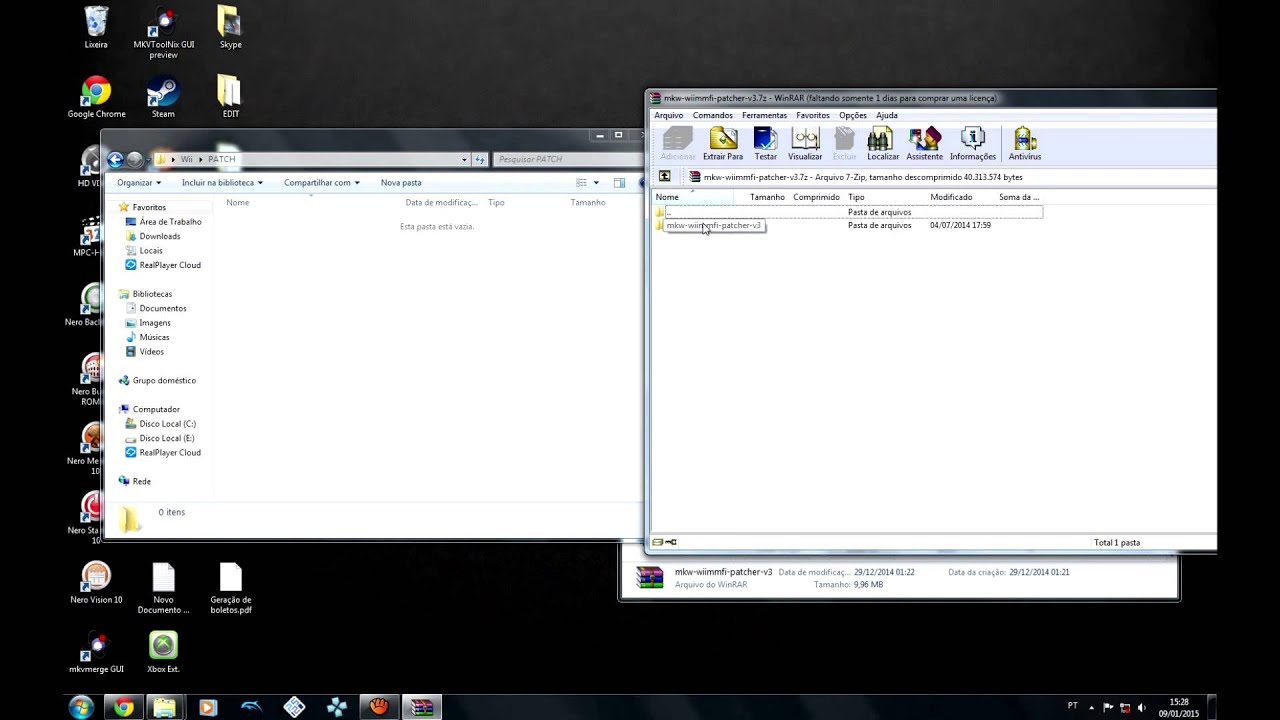Open the Comandos menu in WinRAR
1280x720 pixels.
(x=713, y=115)
